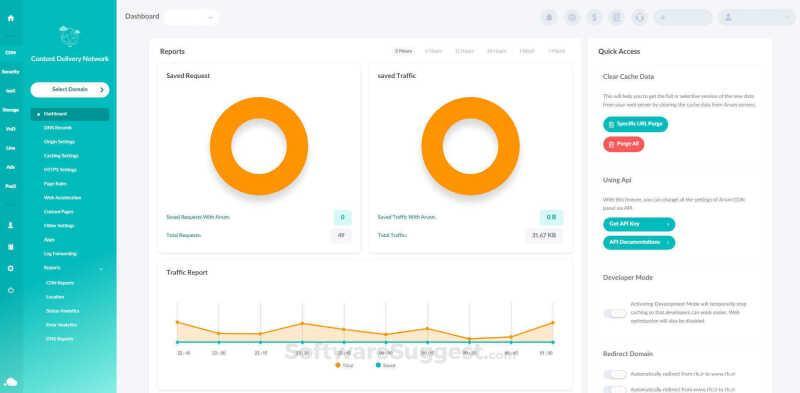800x393 pixels.
Task: Open Custom Pages in the sidebar
Action: click(x=59, y=212)
